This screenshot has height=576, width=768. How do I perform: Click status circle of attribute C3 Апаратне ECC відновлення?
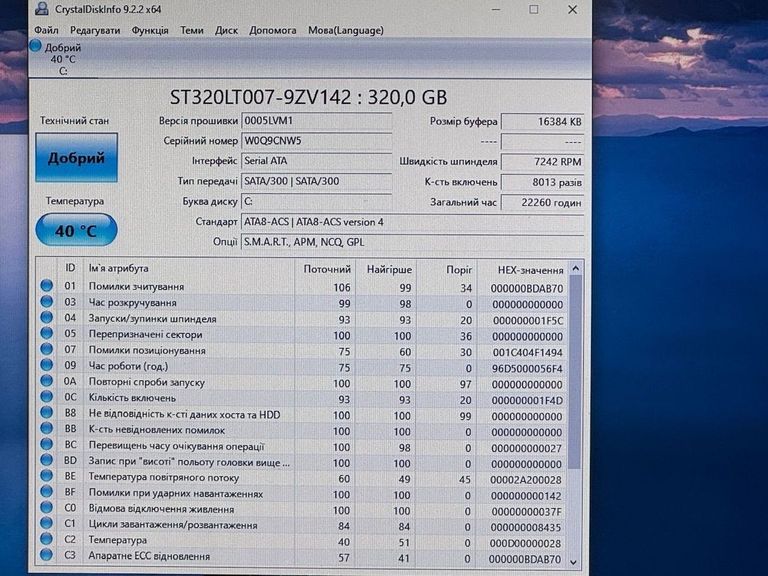coord(47,555)
